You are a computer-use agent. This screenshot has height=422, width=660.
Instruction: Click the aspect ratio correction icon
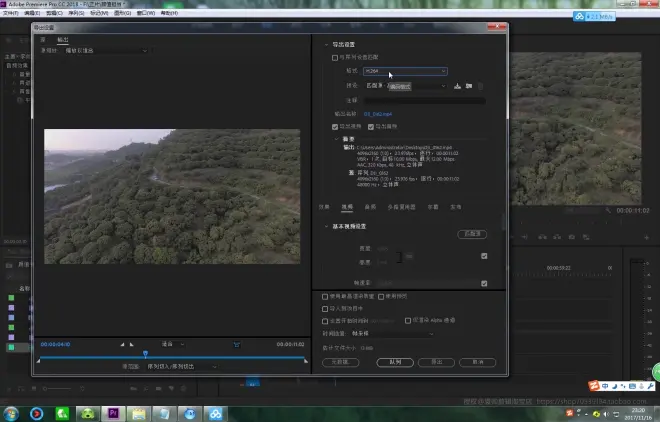(x=237, y=345)
